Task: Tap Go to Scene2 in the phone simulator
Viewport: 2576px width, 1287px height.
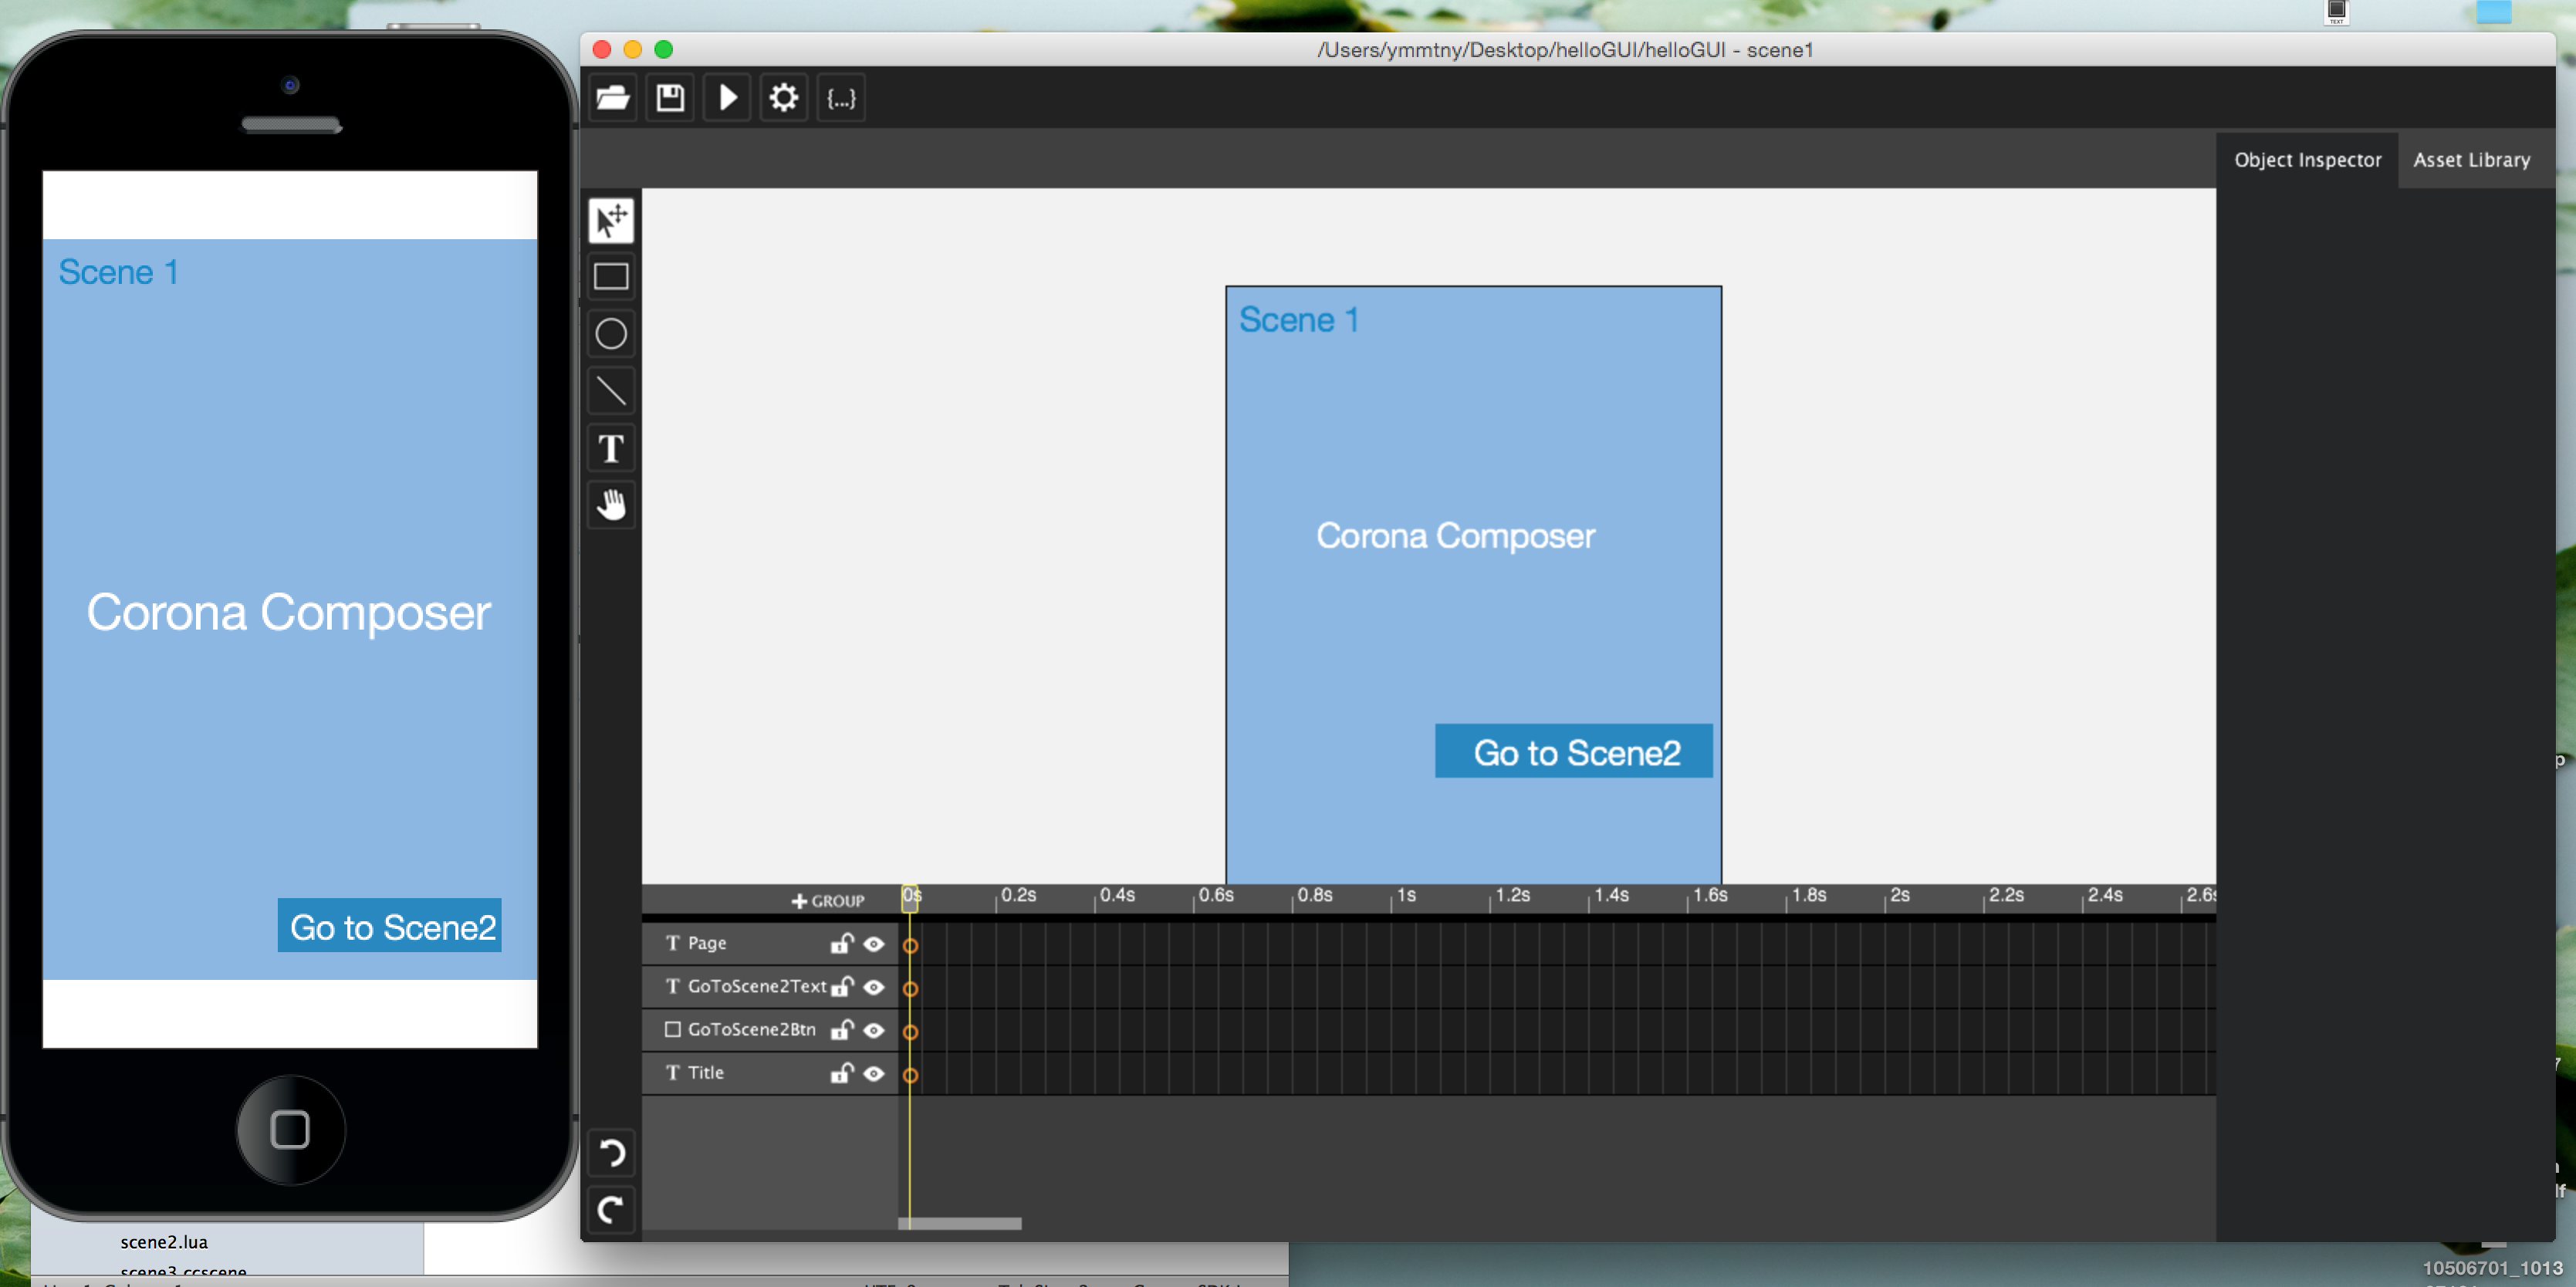Action: pyautogui.click(x=389, y=926)
